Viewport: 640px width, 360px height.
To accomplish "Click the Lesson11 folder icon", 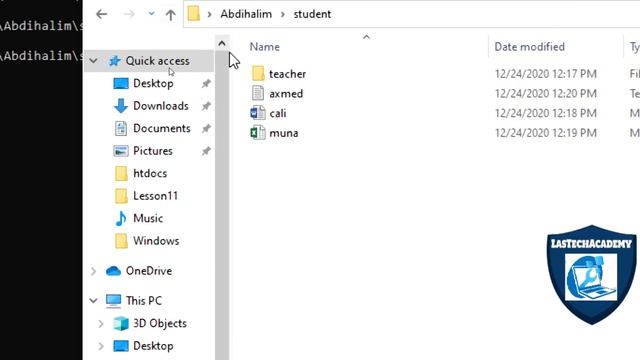I will point(121,196).
